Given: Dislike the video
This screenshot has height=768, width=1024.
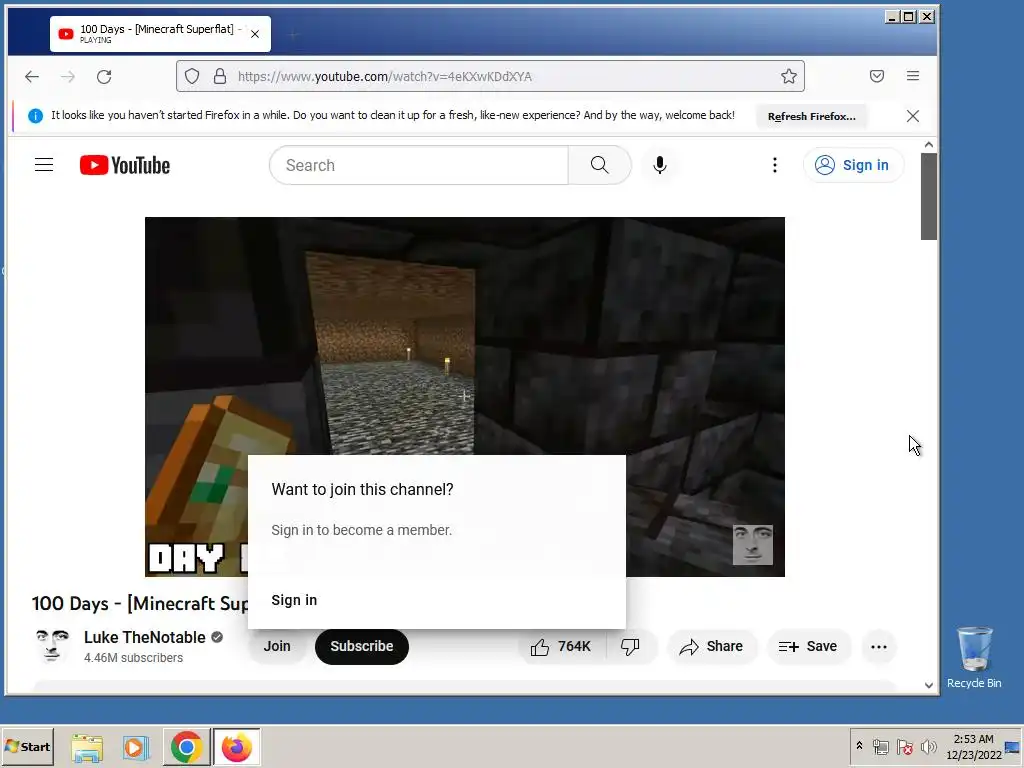Looking at the screenshot, I should [x=630, y=647].
